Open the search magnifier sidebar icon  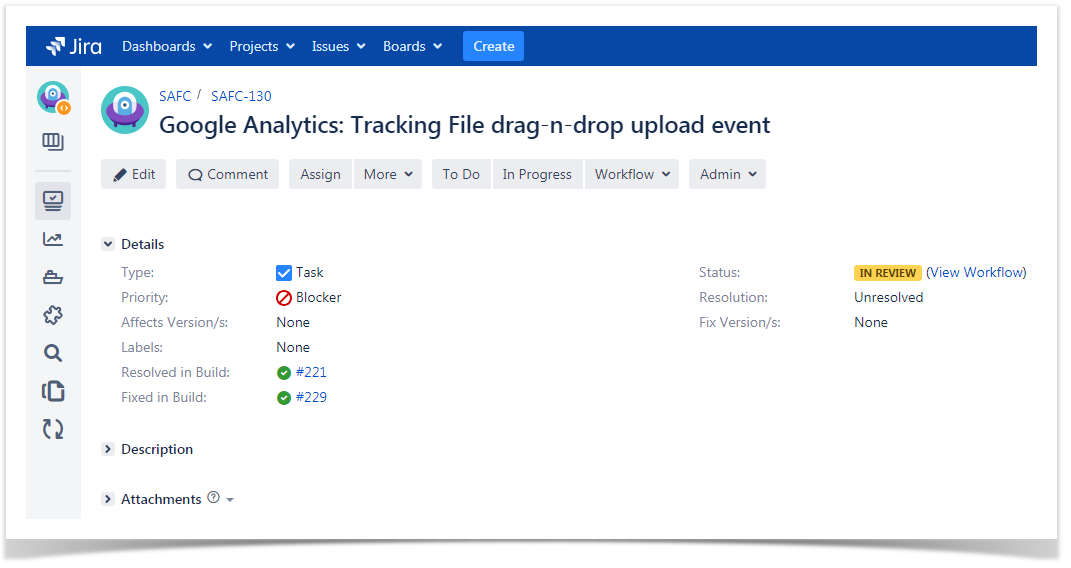(x=53, y=353)
